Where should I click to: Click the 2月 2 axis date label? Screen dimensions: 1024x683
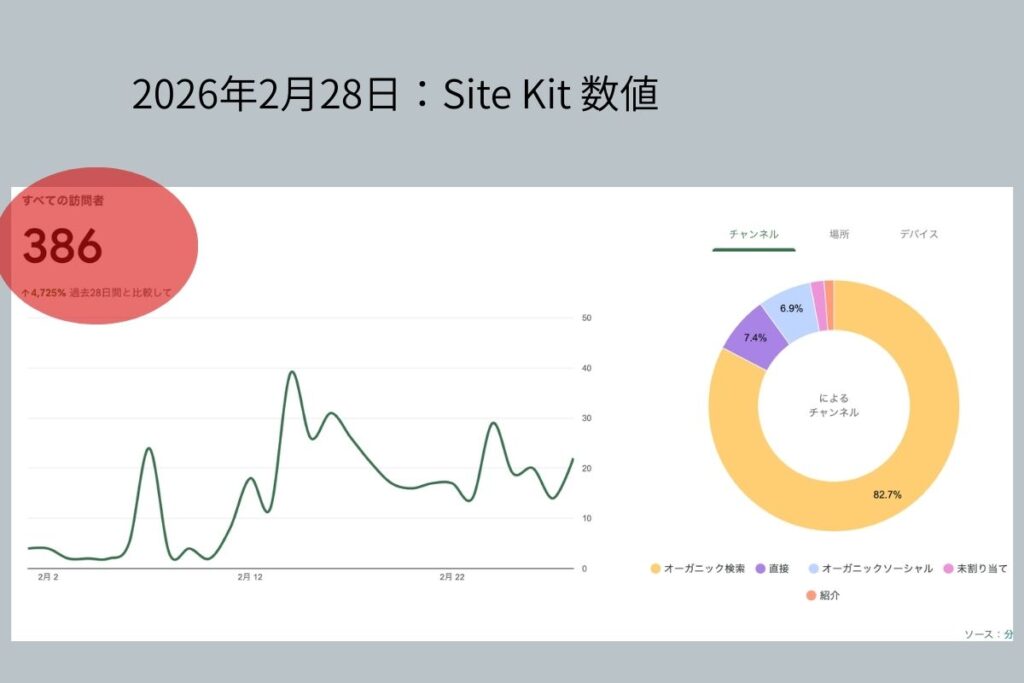47,577
